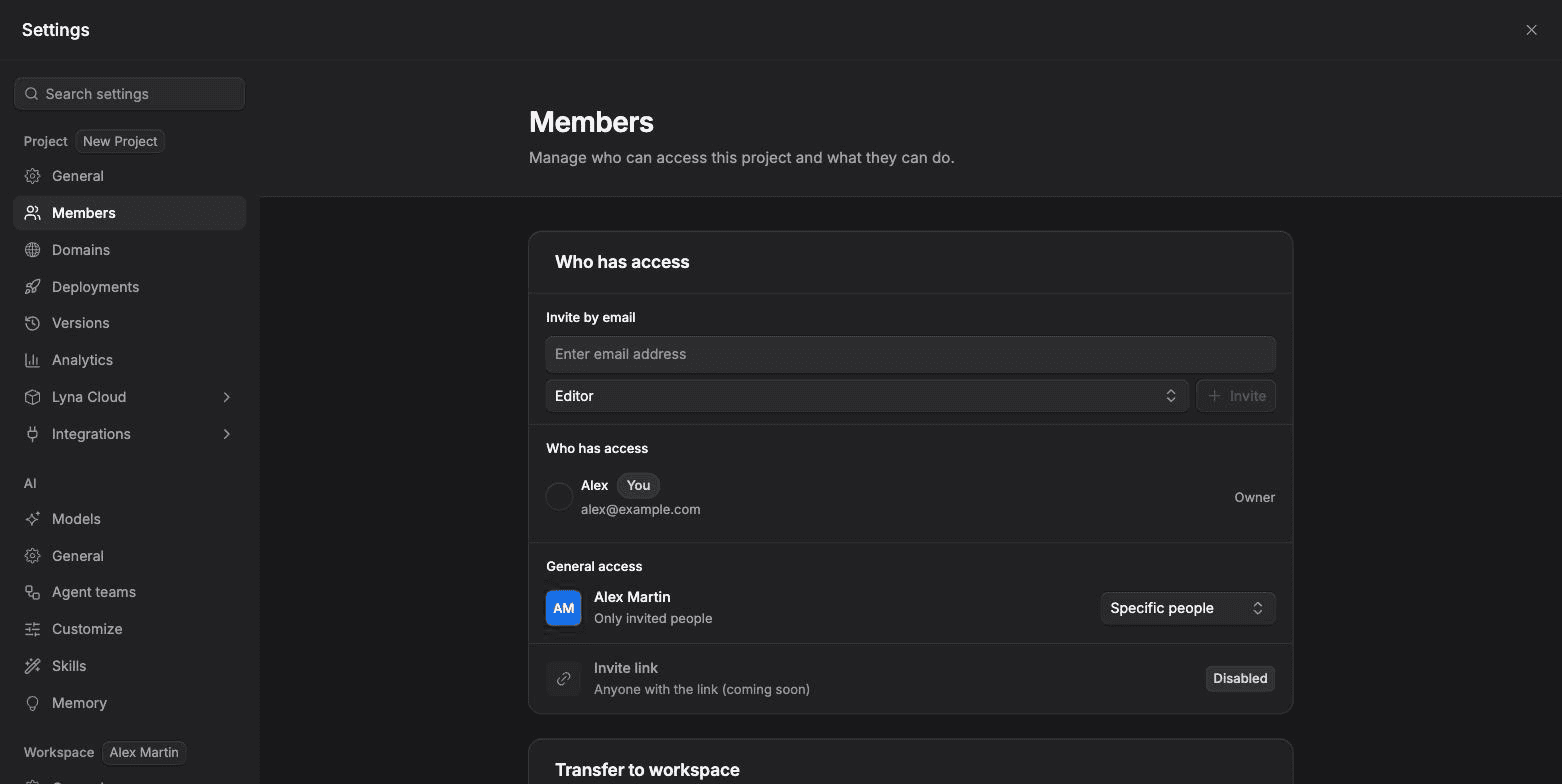Open the Memory settings page
Viewport: 1562px width, 784px height.
tap(129, 703)
